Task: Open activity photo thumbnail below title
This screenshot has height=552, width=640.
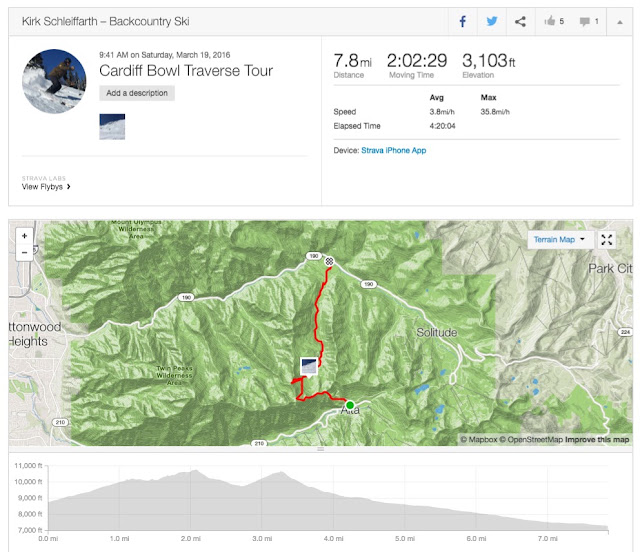Action: tap(112, 127)
